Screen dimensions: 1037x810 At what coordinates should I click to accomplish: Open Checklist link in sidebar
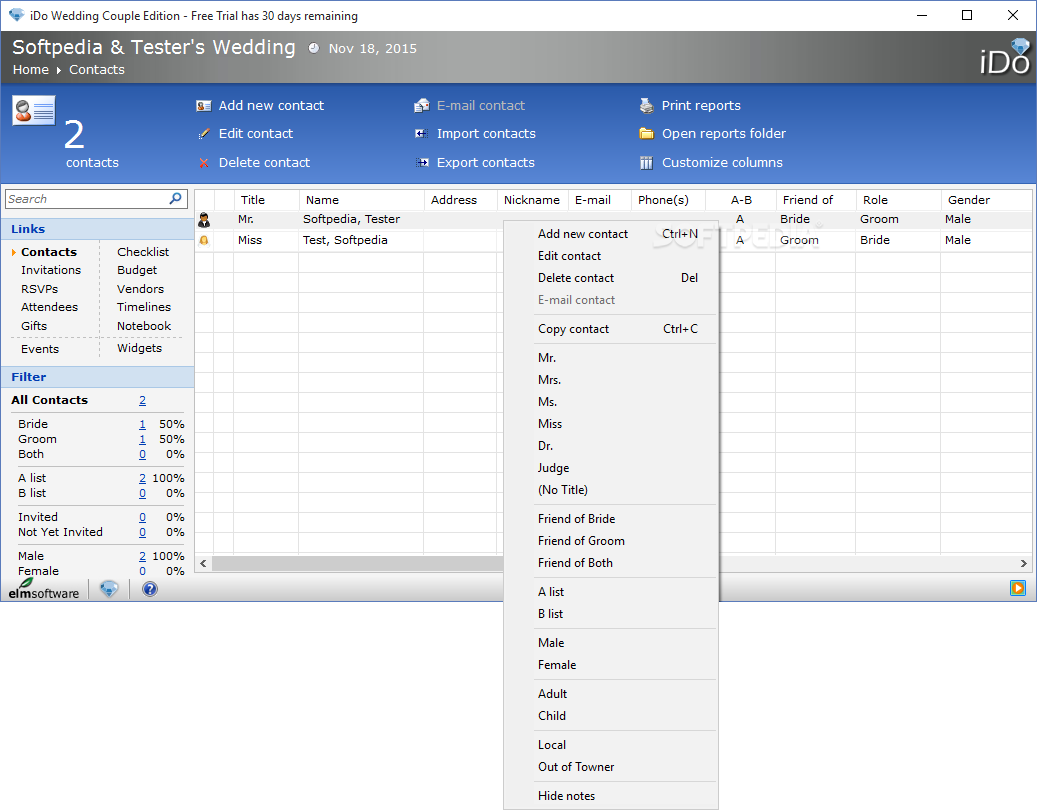pyautogui.click(x=143, y=252)
